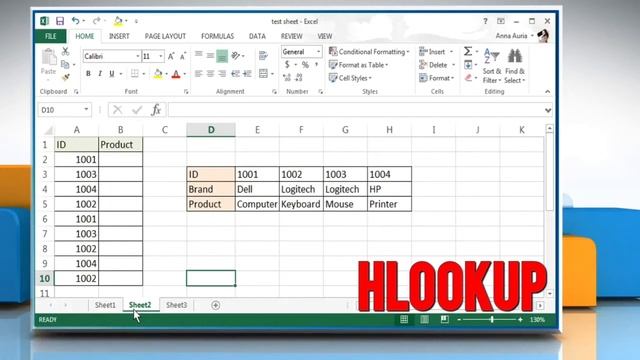Click the AutoSum sigma icon
The height and width of the screenshot is (360, 640).
pos(468,51)
